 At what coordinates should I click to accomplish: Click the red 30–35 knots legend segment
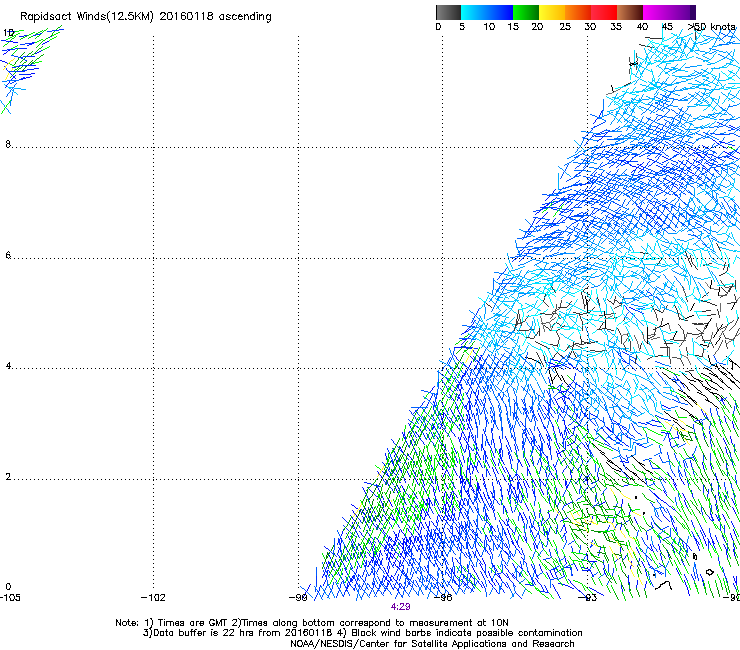tap(604, 12)
